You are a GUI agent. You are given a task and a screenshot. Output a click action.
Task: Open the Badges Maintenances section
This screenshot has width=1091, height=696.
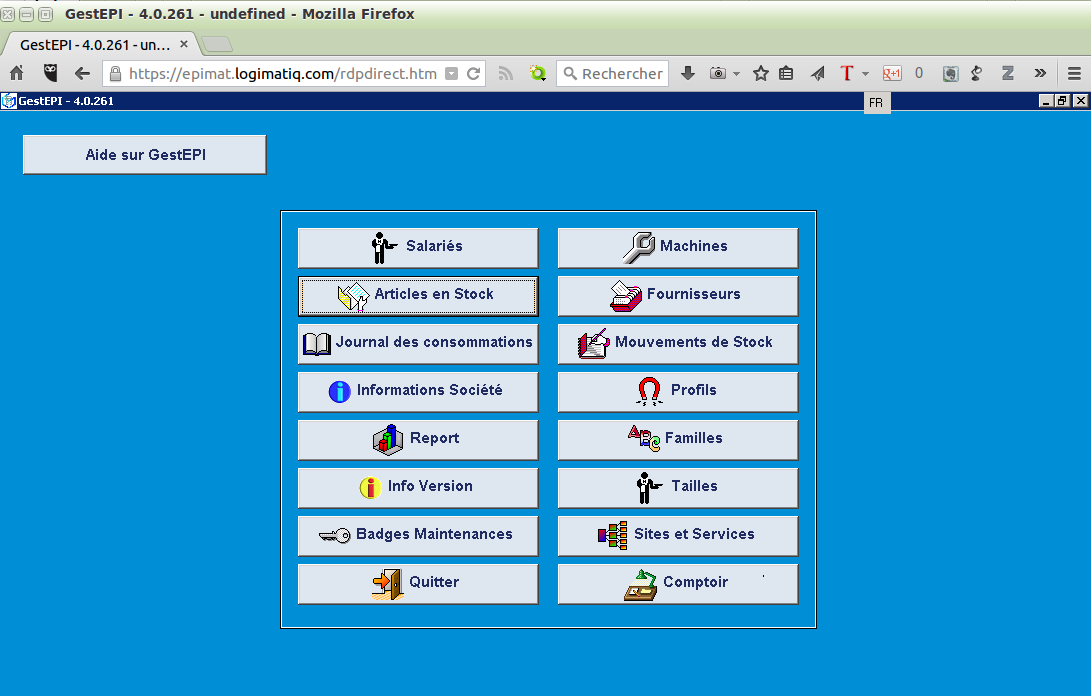[x=418, y=535]
